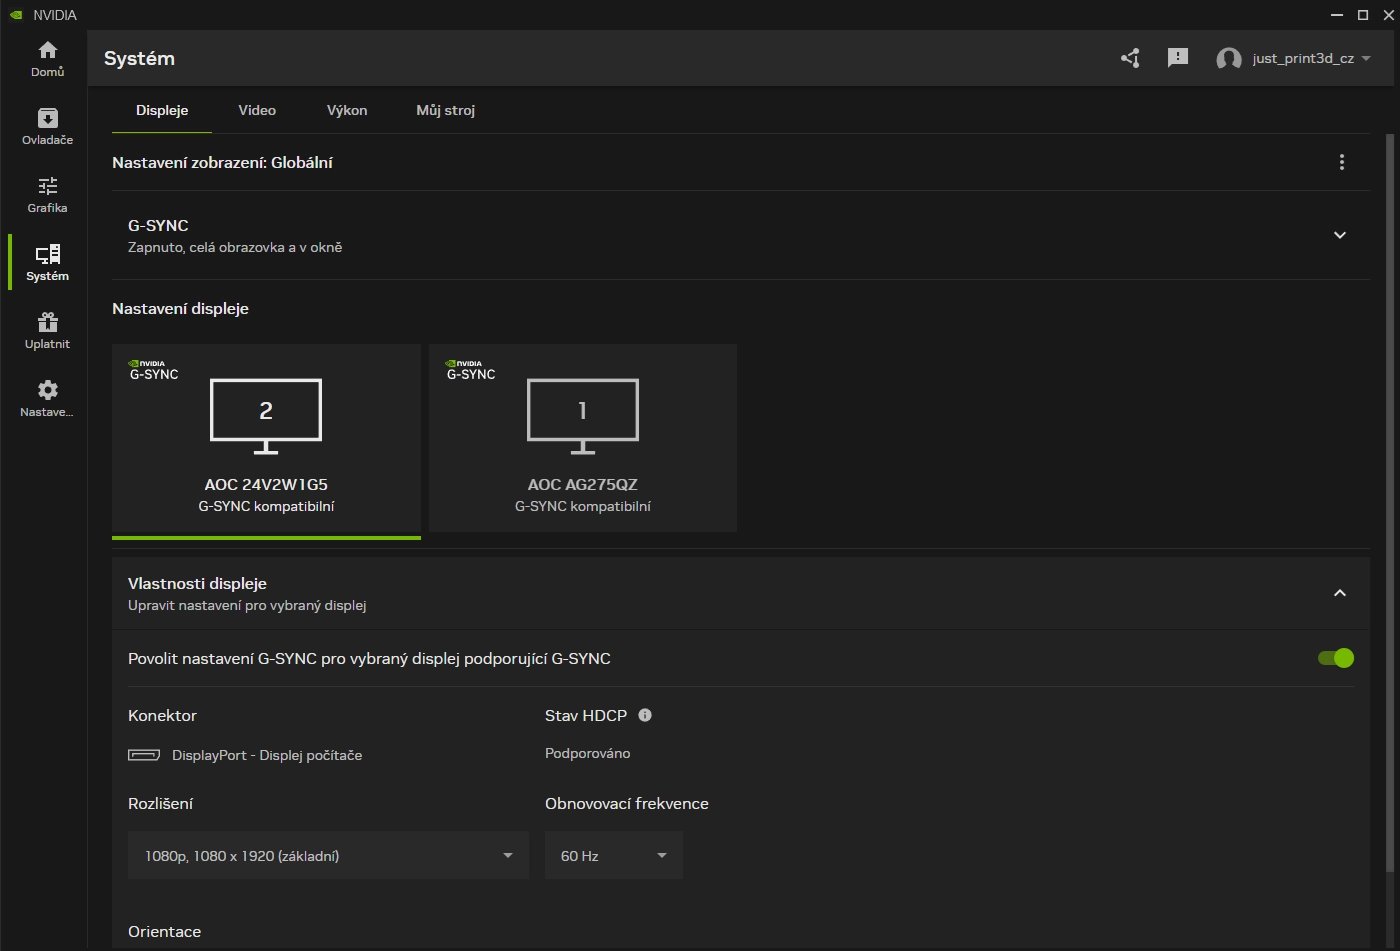This screenshot has height=951, width=1400.
Task: Open the Můj stroj tab
Action: (445, 110)
